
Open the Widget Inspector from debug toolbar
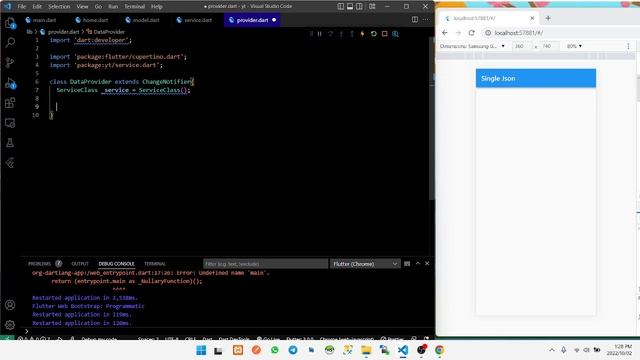(396, 34)
